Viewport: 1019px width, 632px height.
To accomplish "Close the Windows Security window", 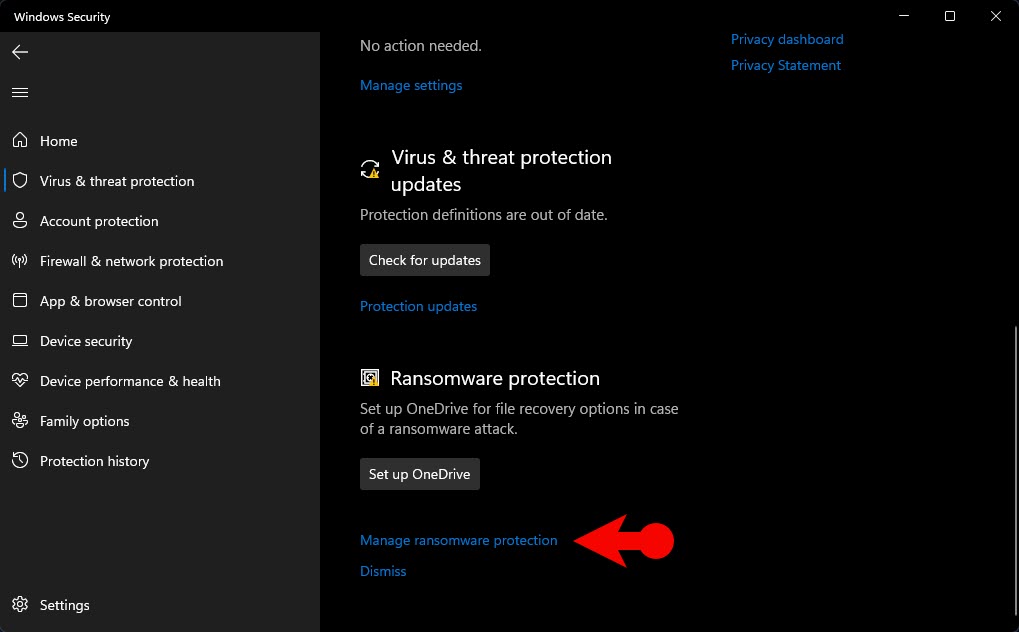I will coord(996,16).
